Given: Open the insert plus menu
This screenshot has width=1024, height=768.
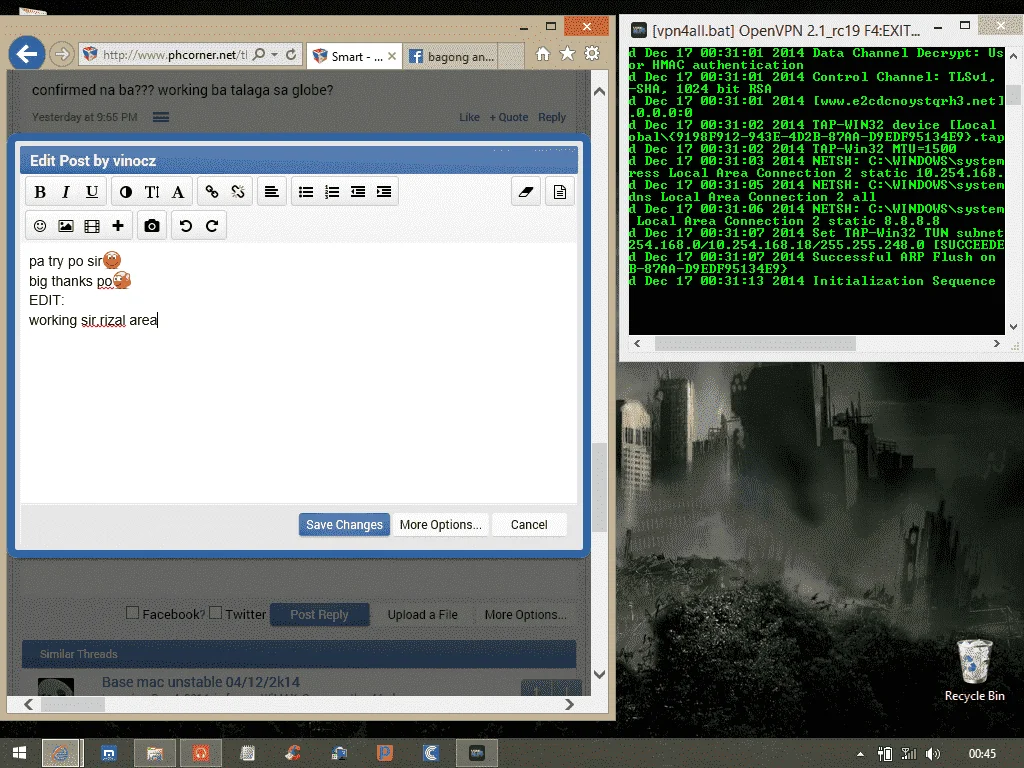Looking at the screenshot, I should pyautogui.click(x=118, y=226).
